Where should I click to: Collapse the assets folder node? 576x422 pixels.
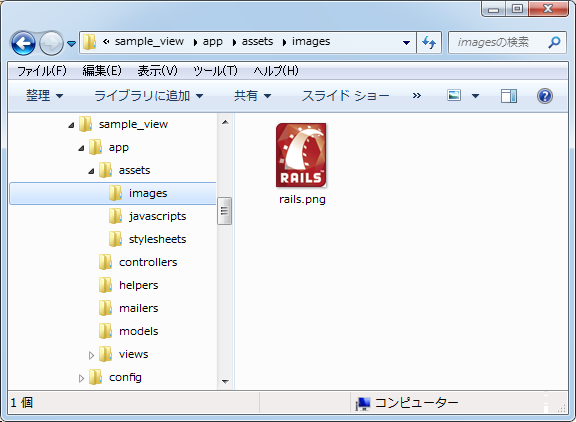coord(91,171)
